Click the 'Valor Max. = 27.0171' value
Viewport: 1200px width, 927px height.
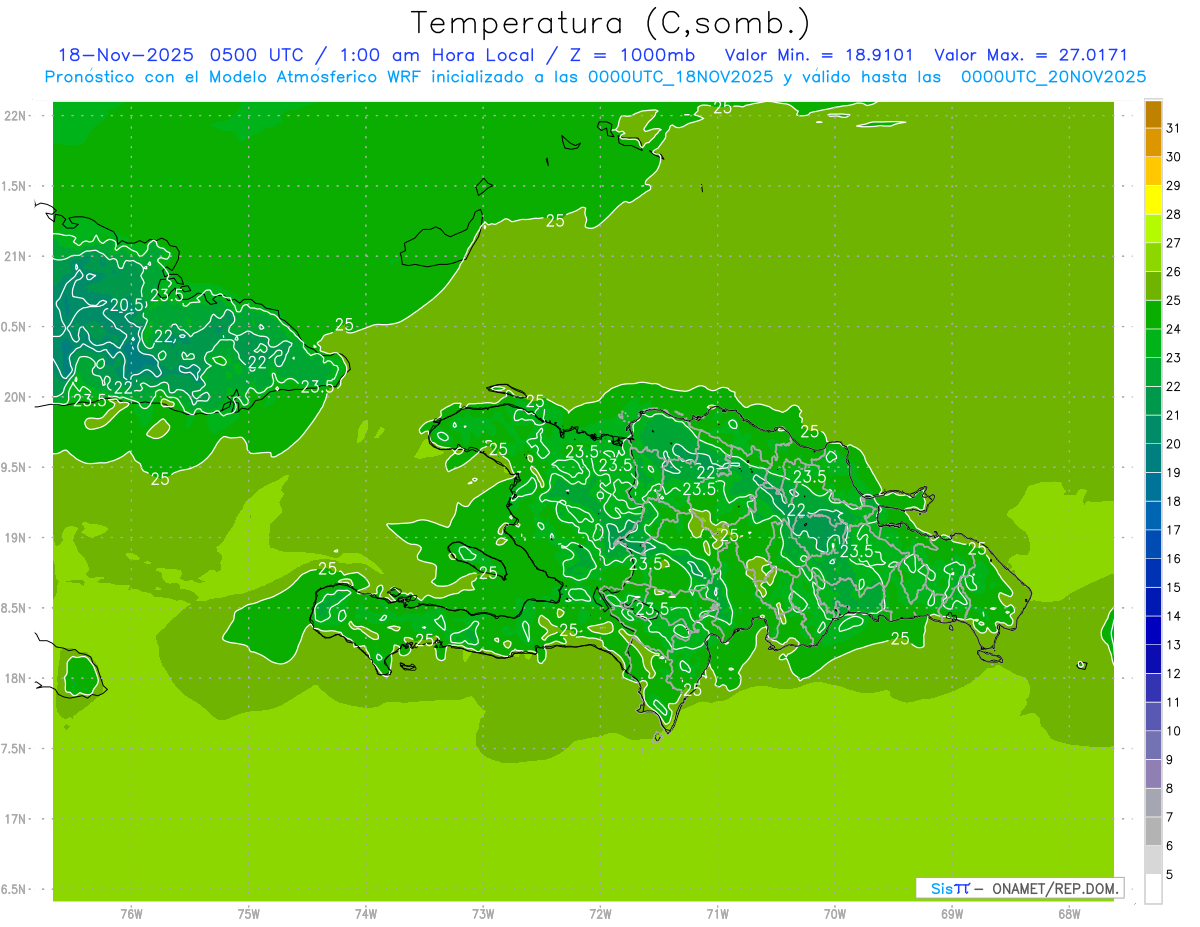coord(1031,55)
